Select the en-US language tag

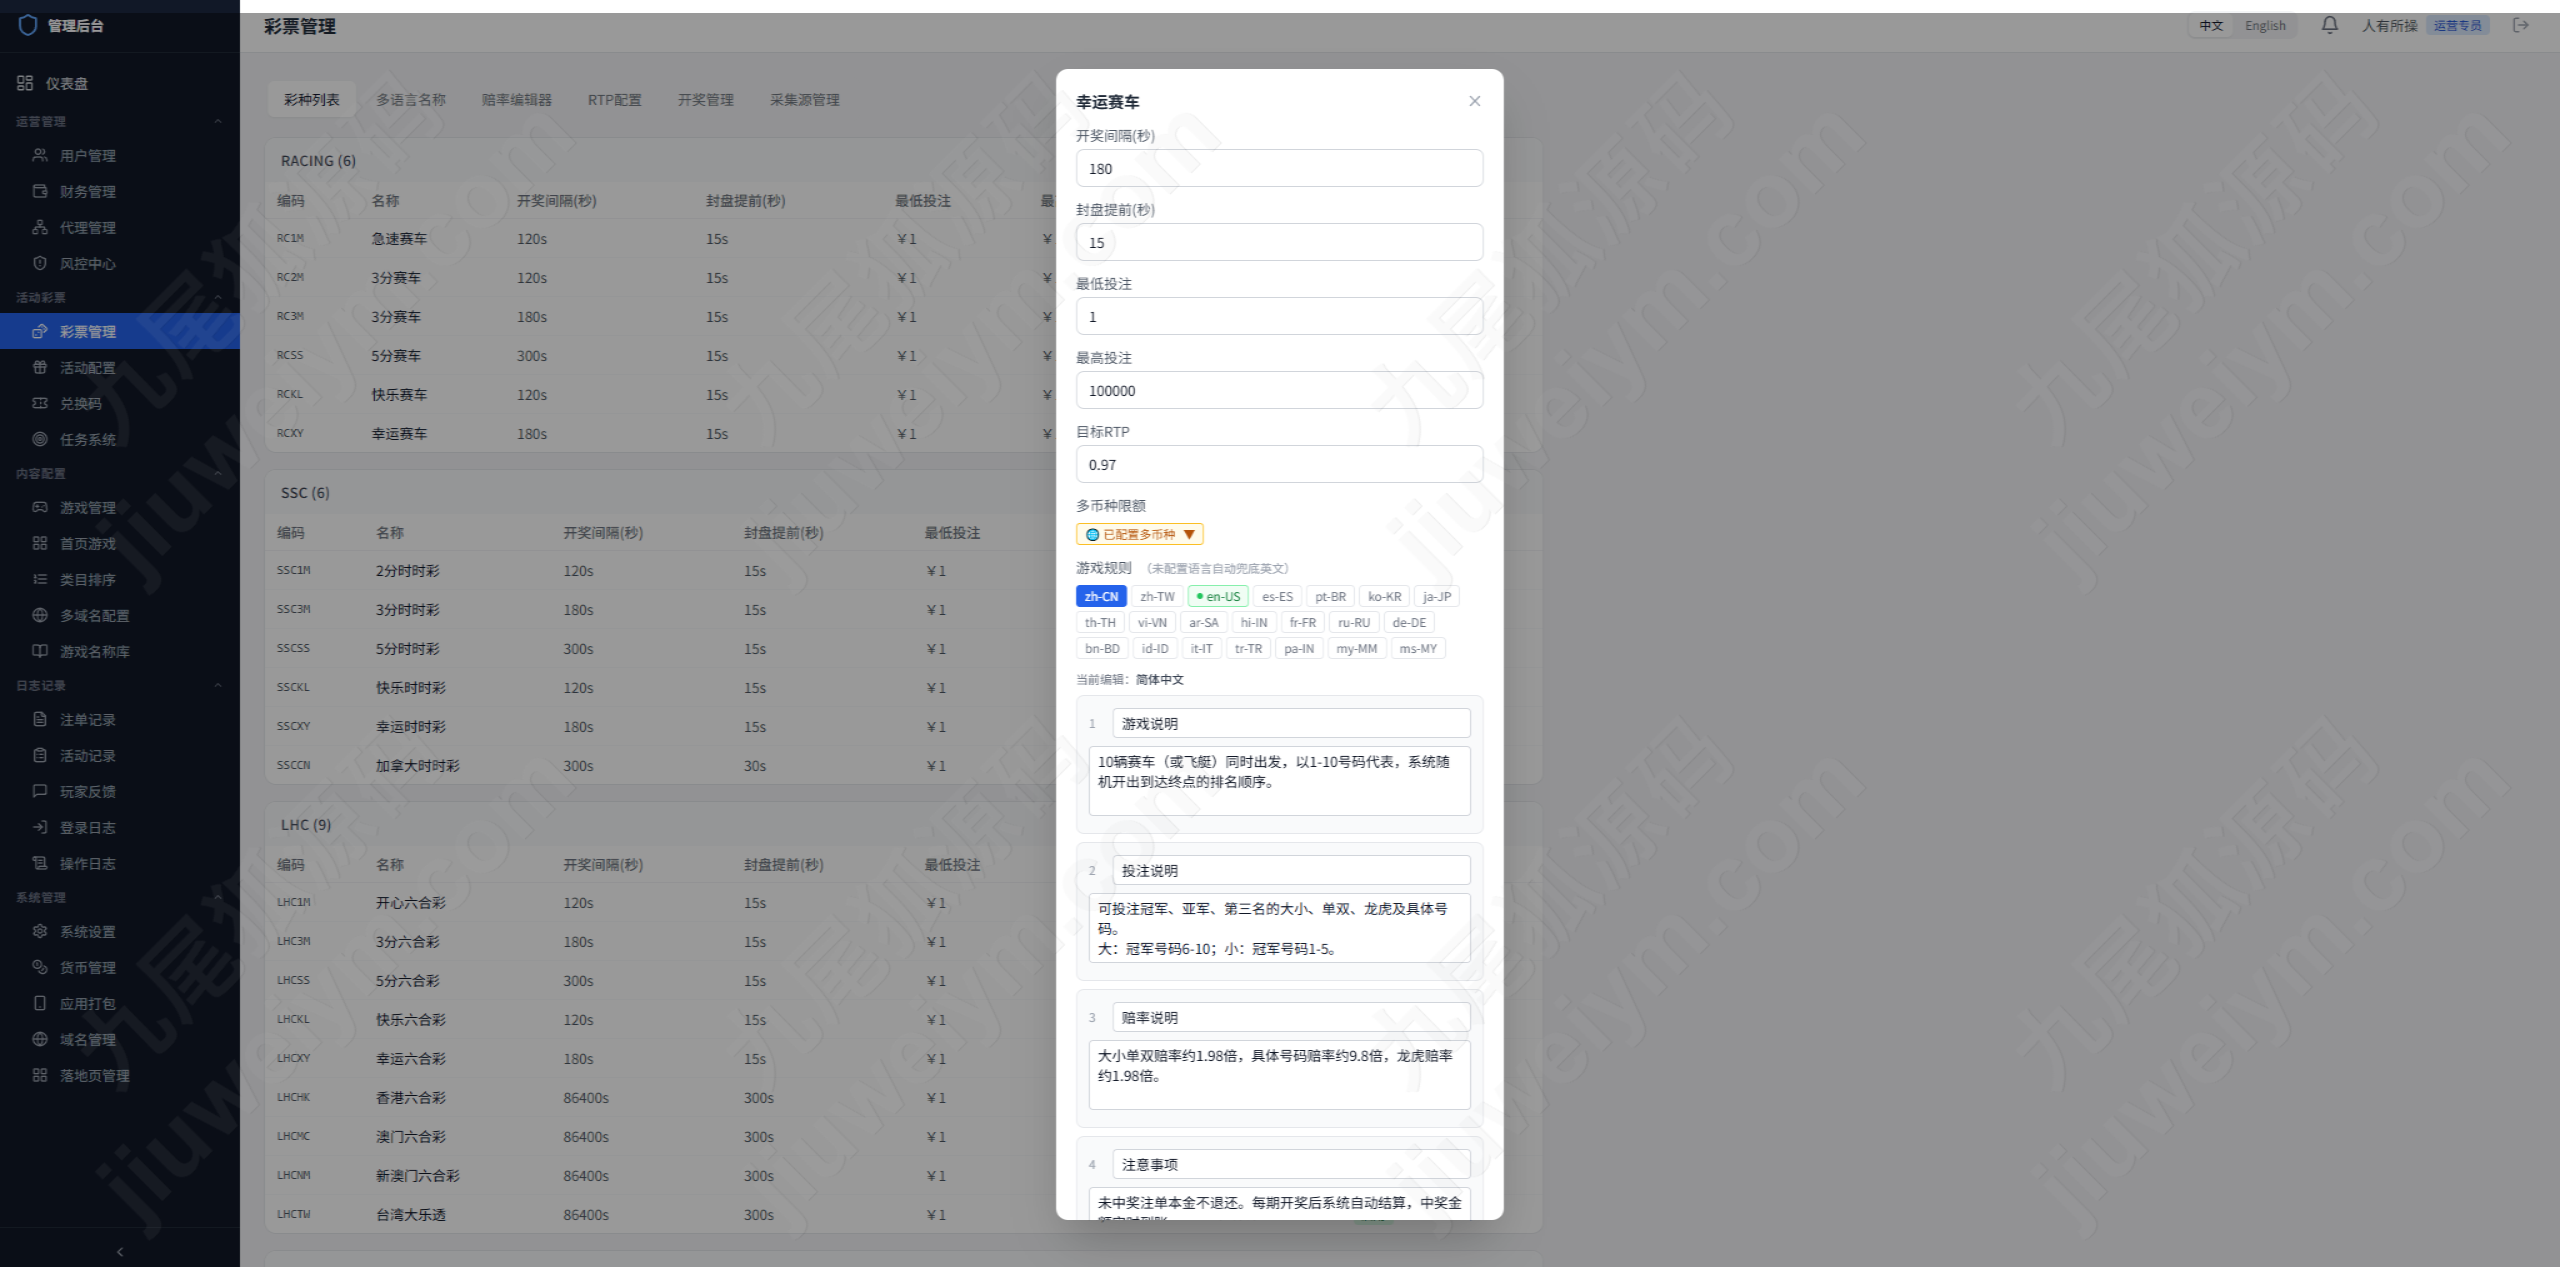(1218, 597)
